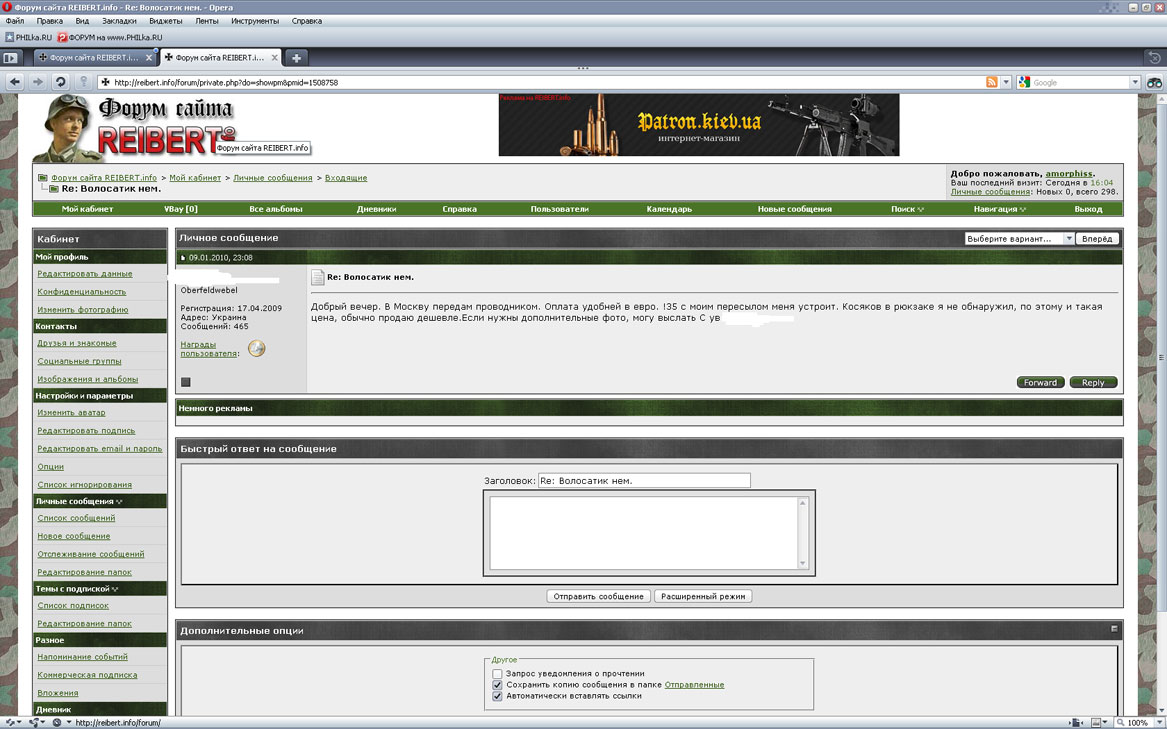This screenshot has height=729, width=1167.
Task: Click the REIBERT forum logo
Action: (x=134, y=128)
